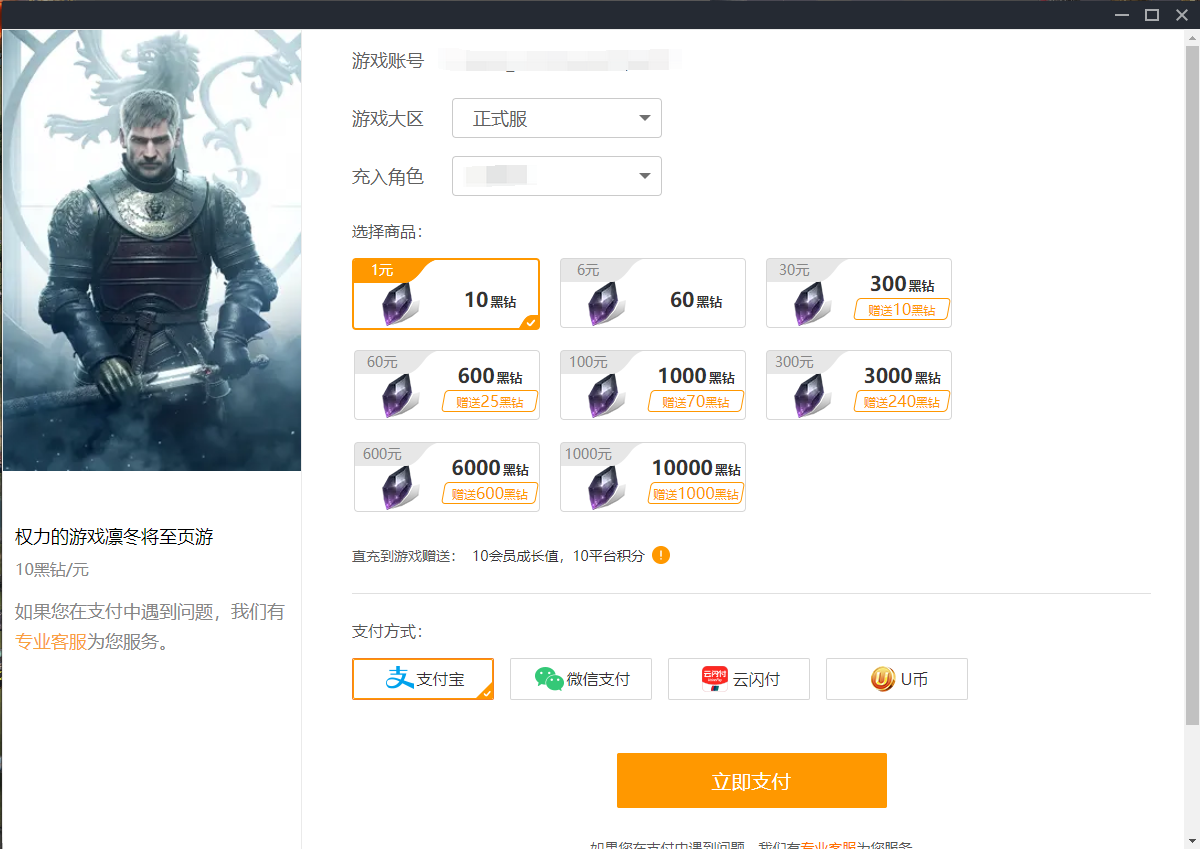Pick the 300元 3000黑钻 package
The image size is (1200, 849).
pyautogui.click(x=859, y=385)
